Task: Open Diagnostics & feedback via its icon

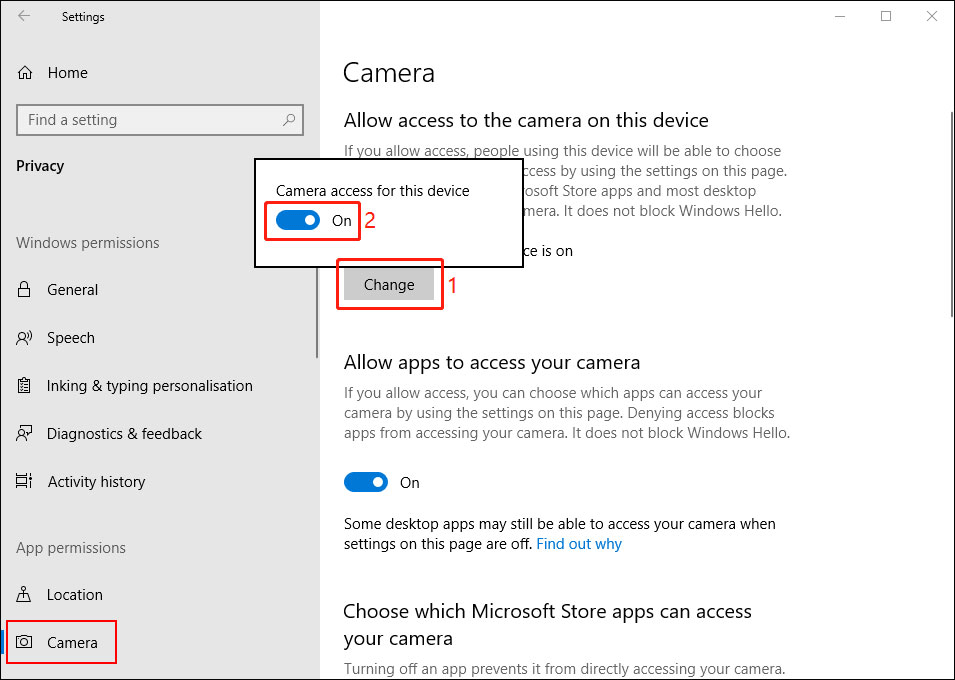Action: pyautogui.click(x=23, y=433)
